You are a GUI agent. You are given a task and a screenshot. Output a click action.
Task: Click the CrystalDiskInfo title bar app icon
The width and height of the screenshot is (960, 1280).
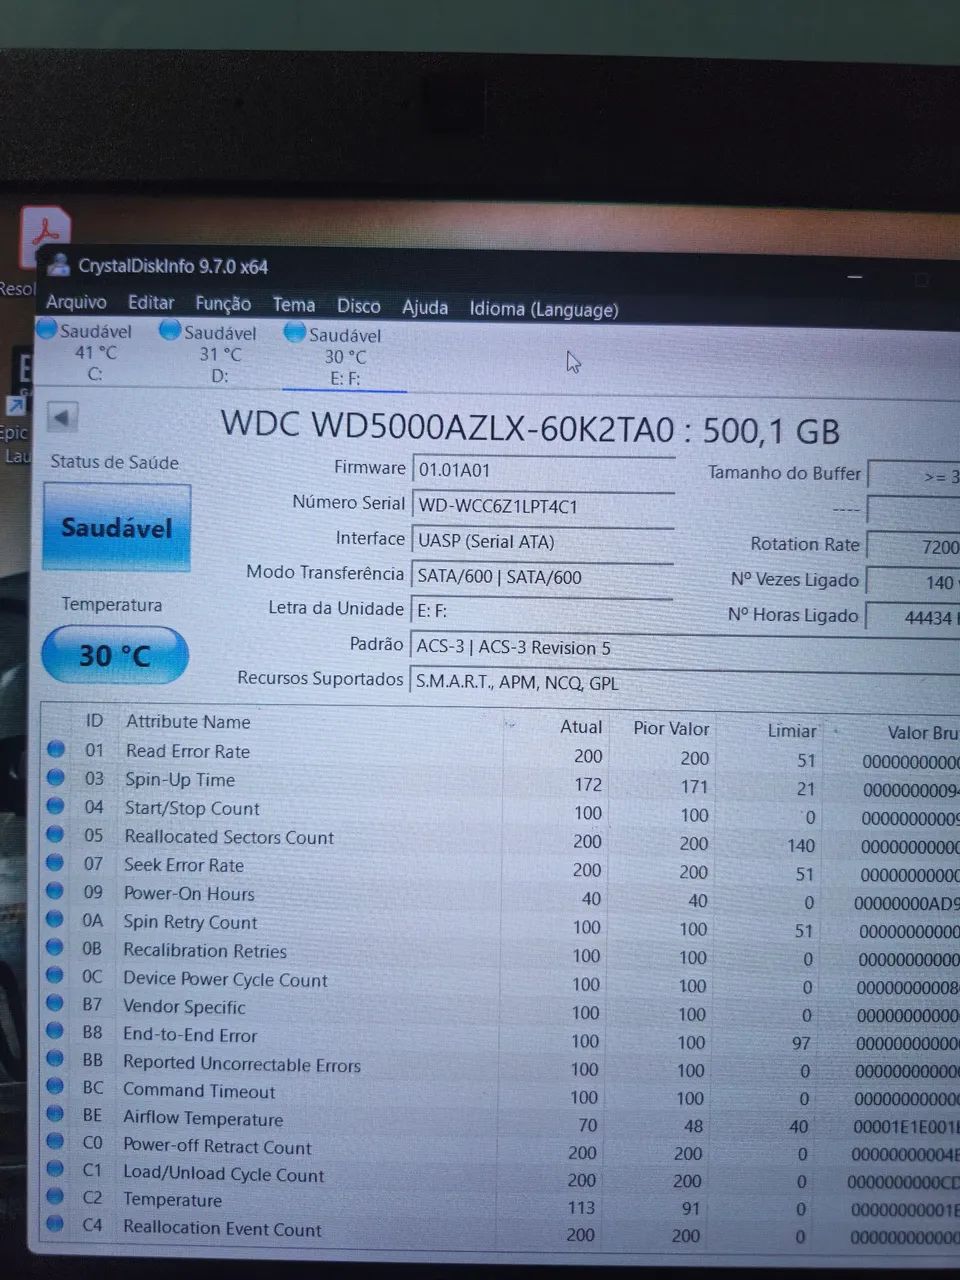[x=60, y=264]
